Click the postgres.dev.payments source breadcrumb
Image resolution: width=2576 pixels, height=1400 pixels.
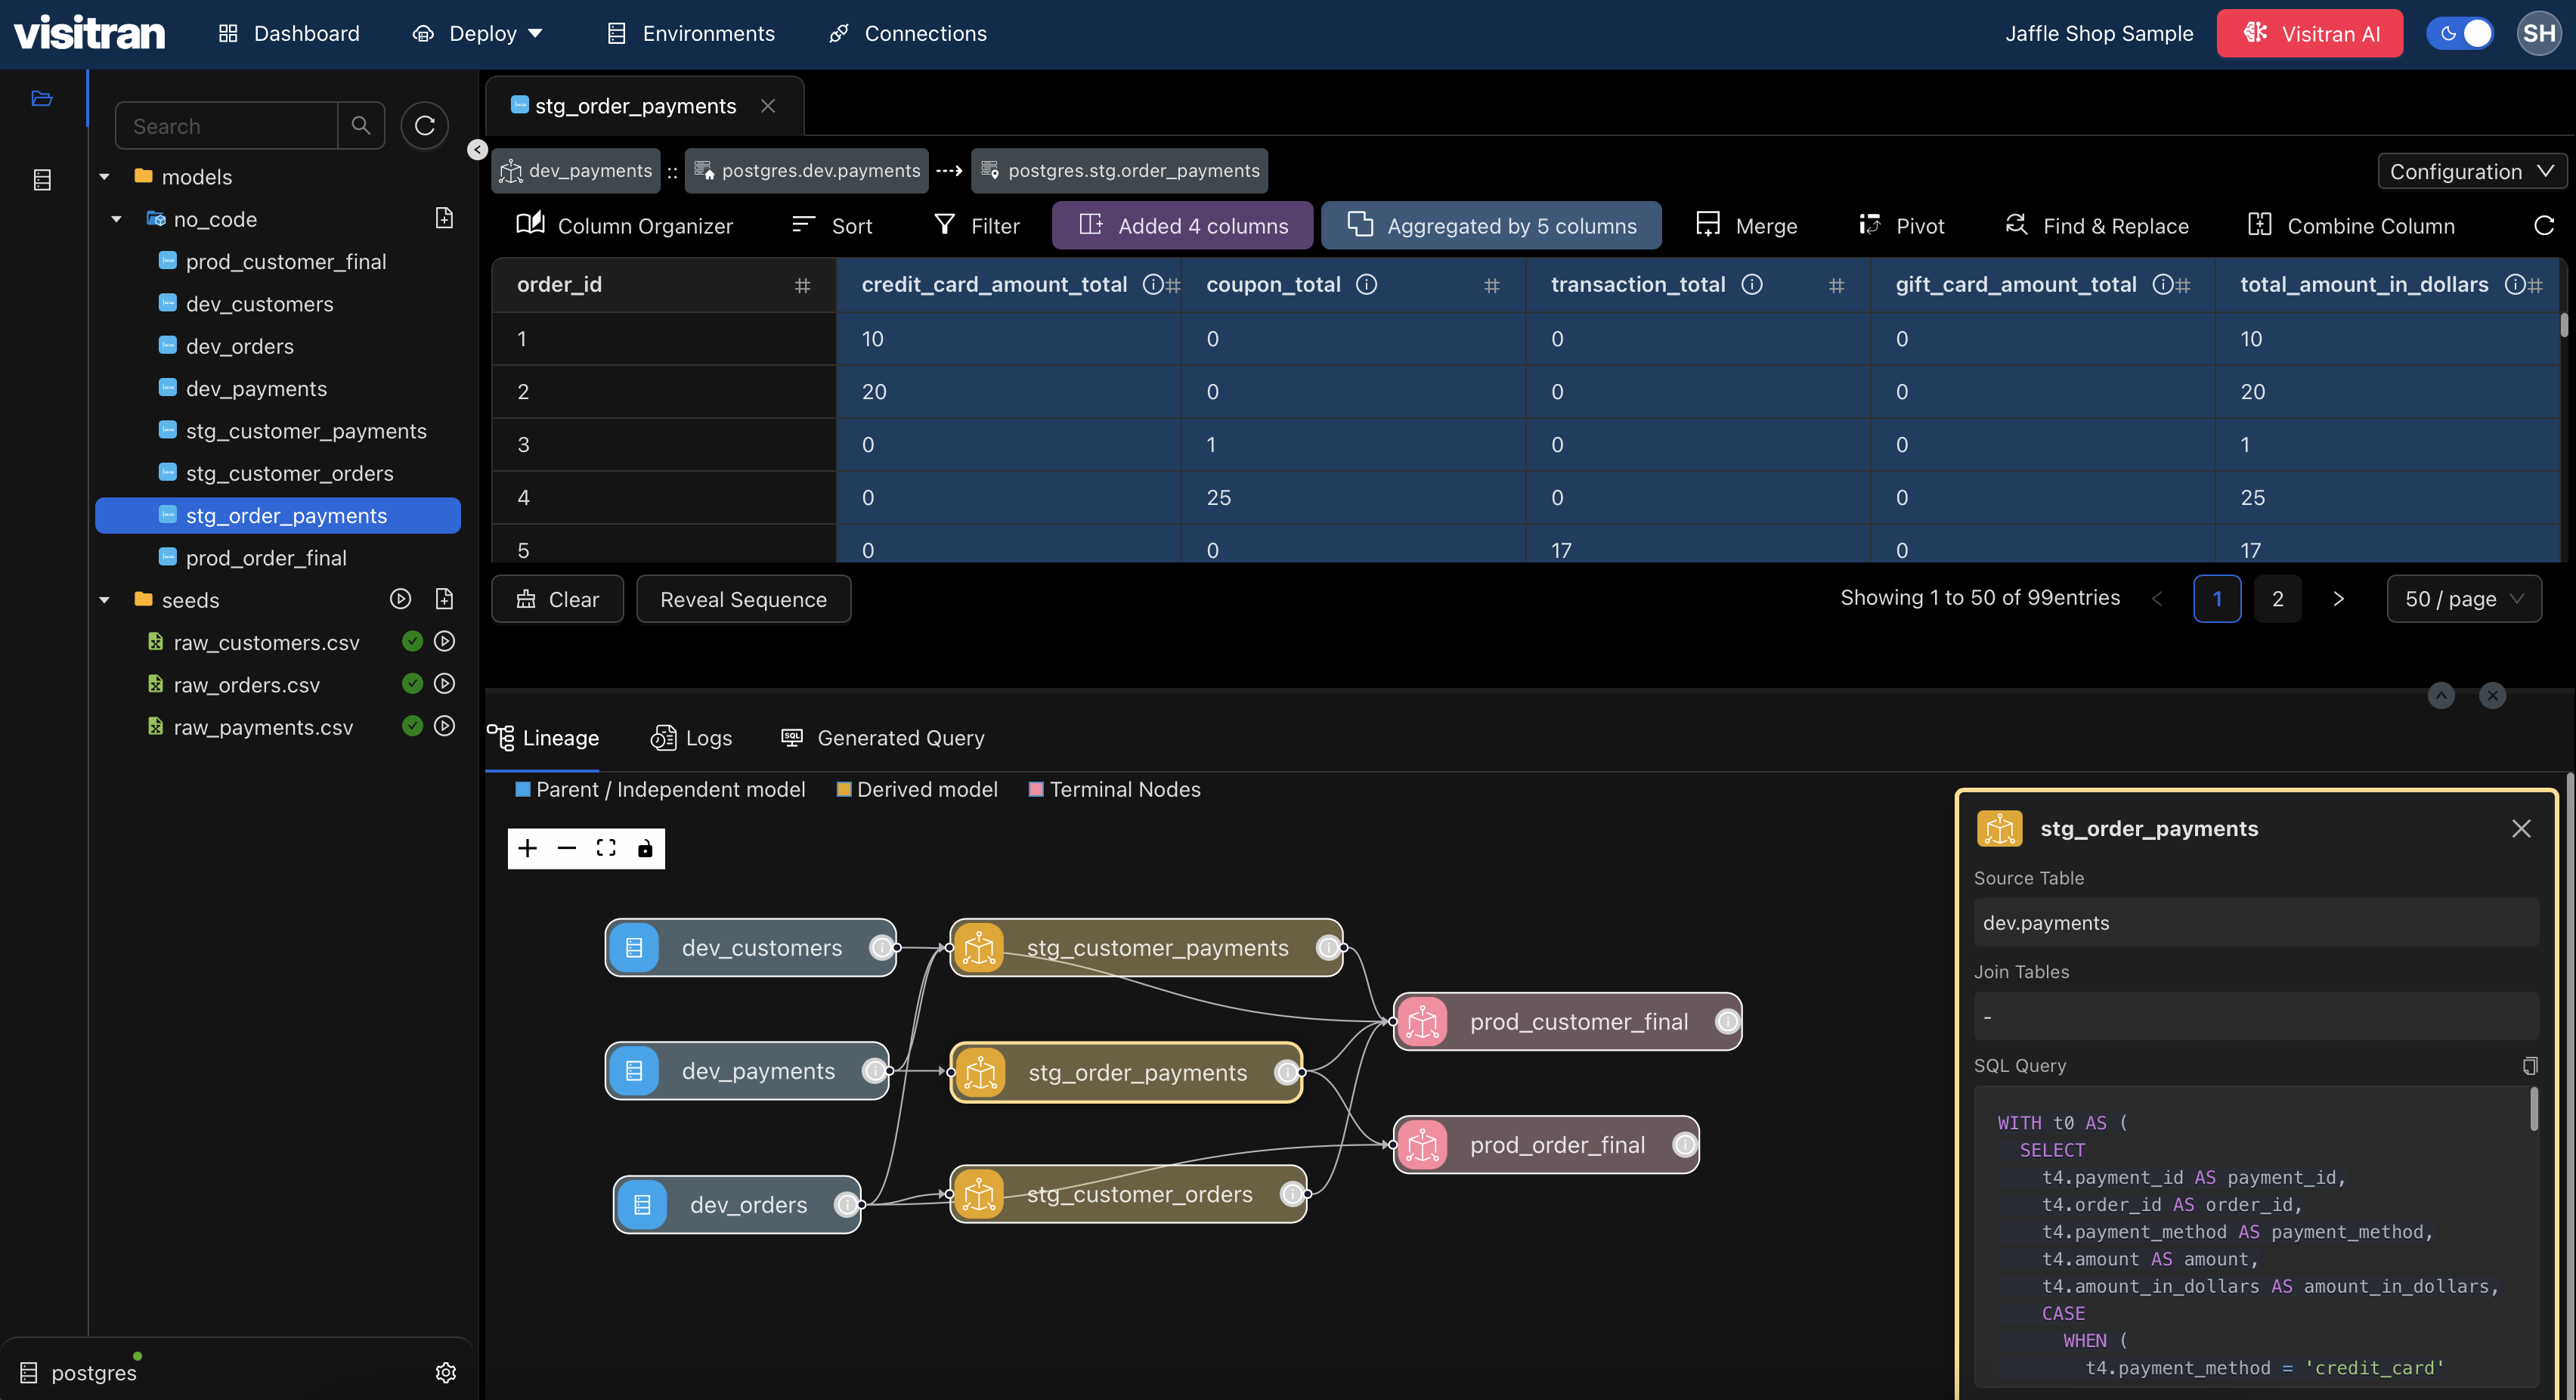pos(806,170)
